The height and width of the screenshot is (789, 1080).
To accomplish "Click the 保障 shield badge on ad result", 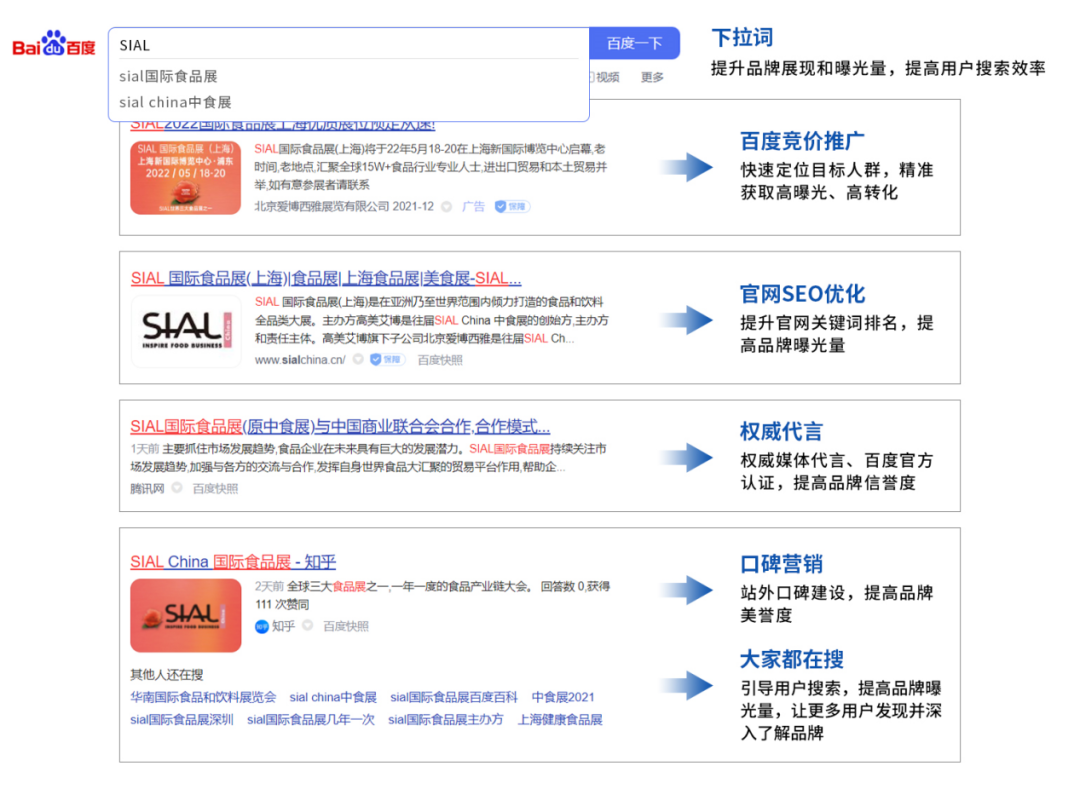I will pyautogui.click(x=512, y=206).
